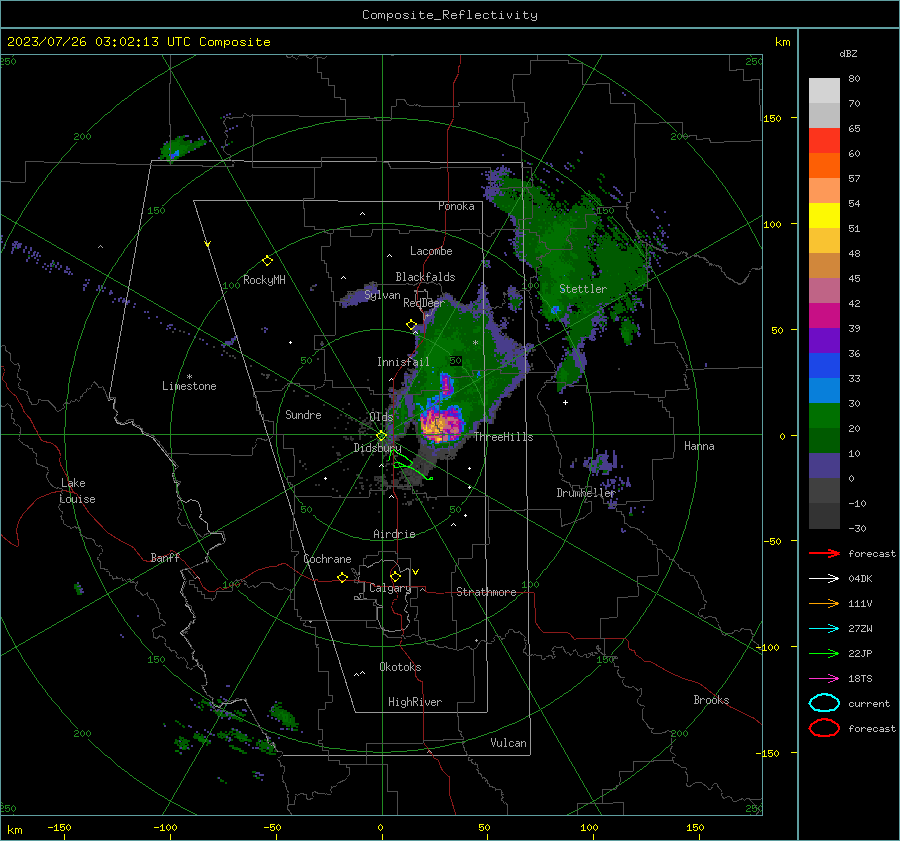Screen dimensions: 900x841
Task: Click the red forecast ellipse legend icon
Action: tap(824, 728)
